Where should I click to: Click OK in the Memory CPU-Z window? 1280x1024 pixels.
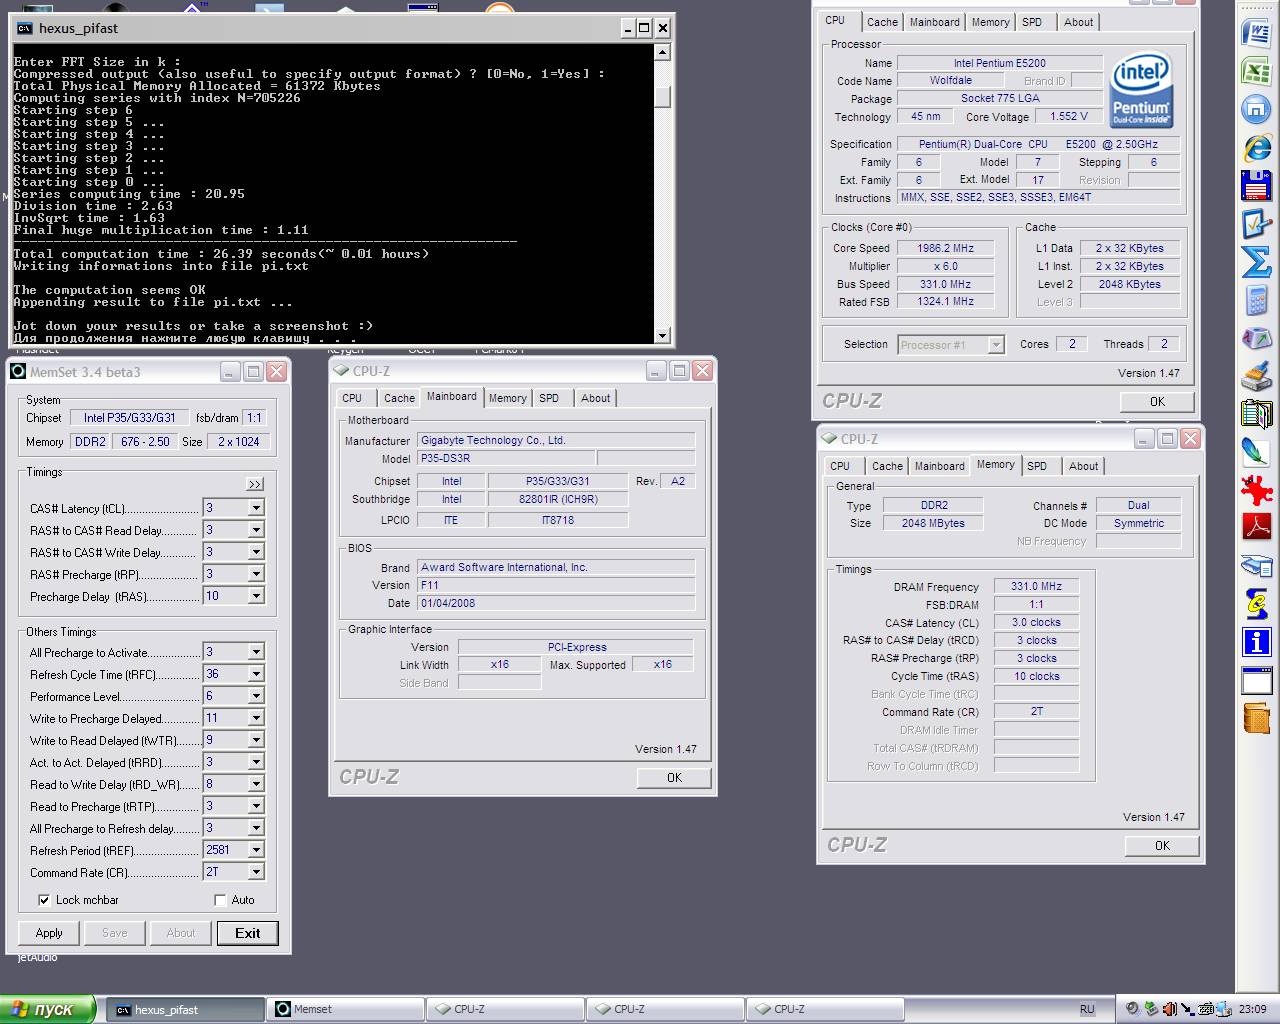(x=1162, y=846)
